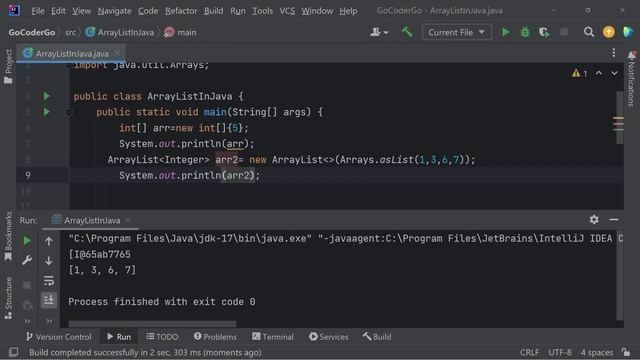Open the Project tool window sidebar button
The width and height of the screenshot is (640, 360).
[x=8, y=67]
